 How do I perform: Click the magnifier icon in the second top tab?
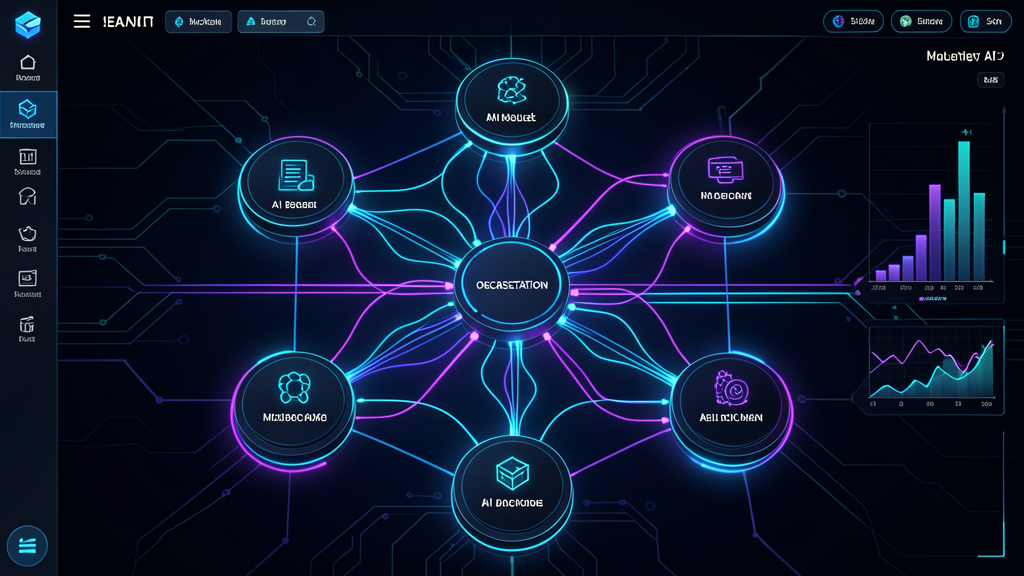point(311,21)
